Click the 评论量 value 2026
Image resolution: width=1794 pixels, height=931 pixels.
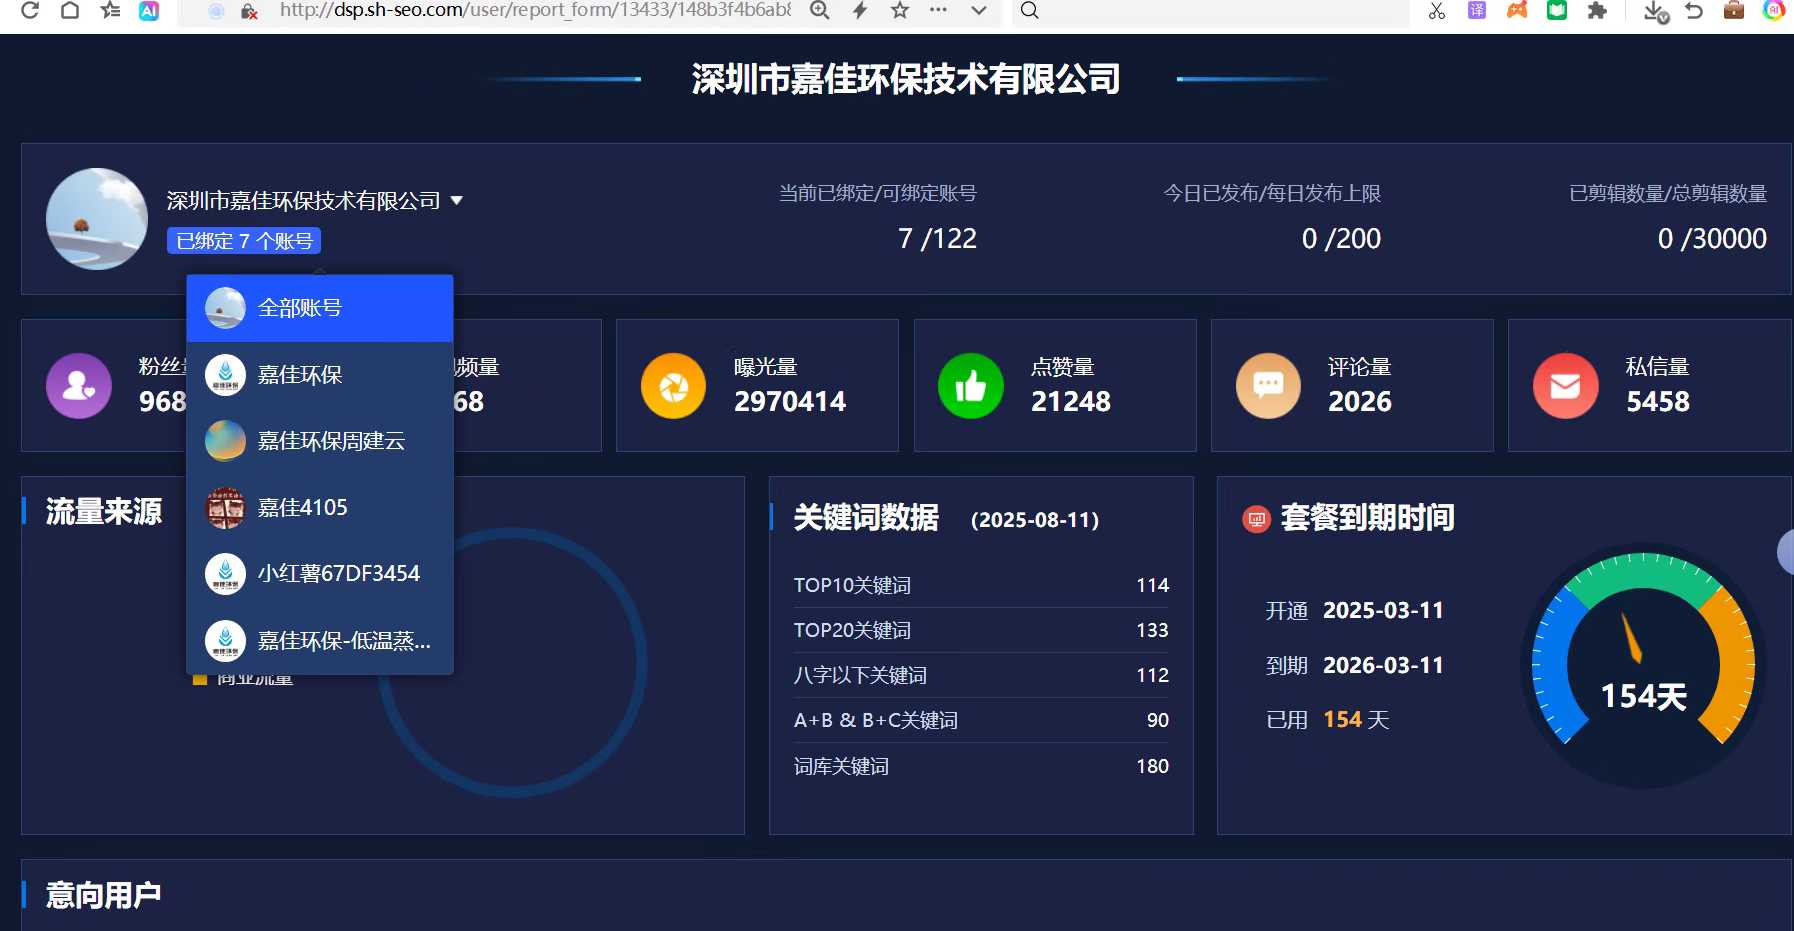(1360, 402)
